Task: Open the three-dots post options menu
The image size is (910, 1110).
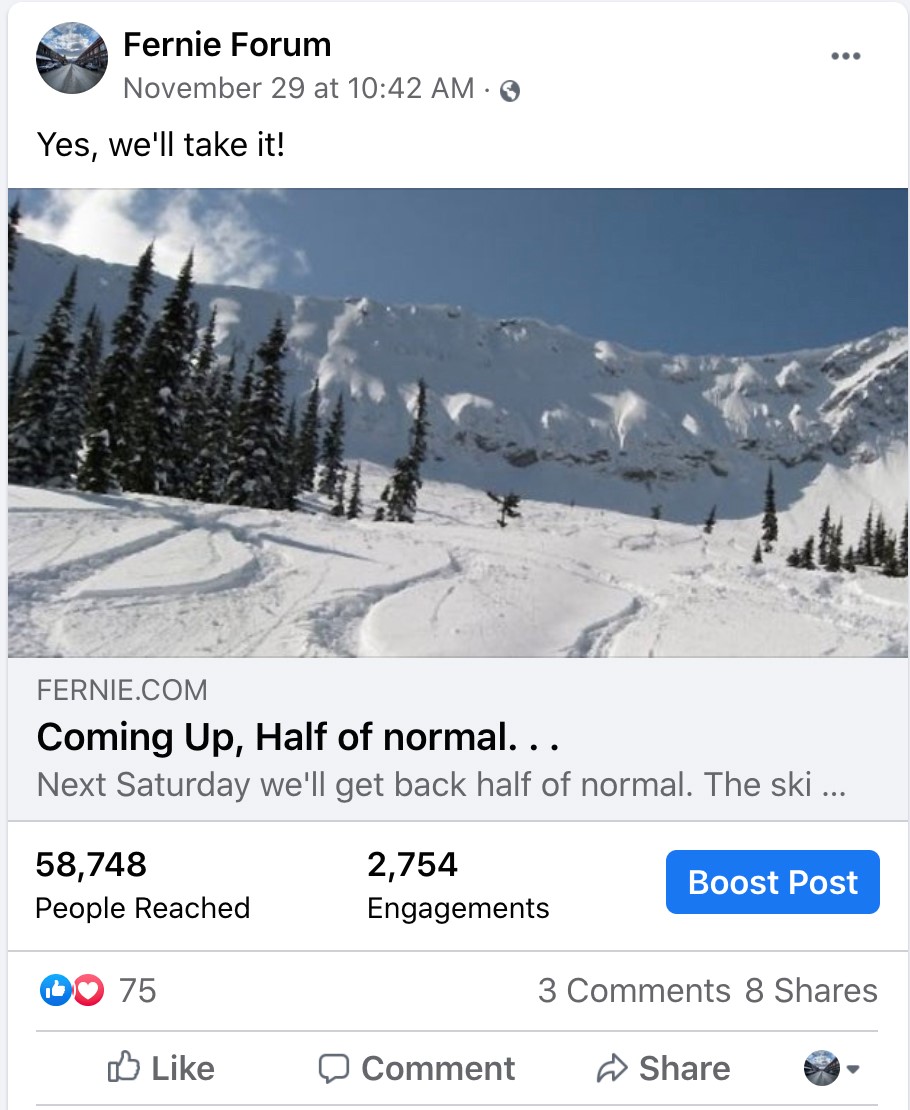Action: pyautogui.click(x=845, y=56)
